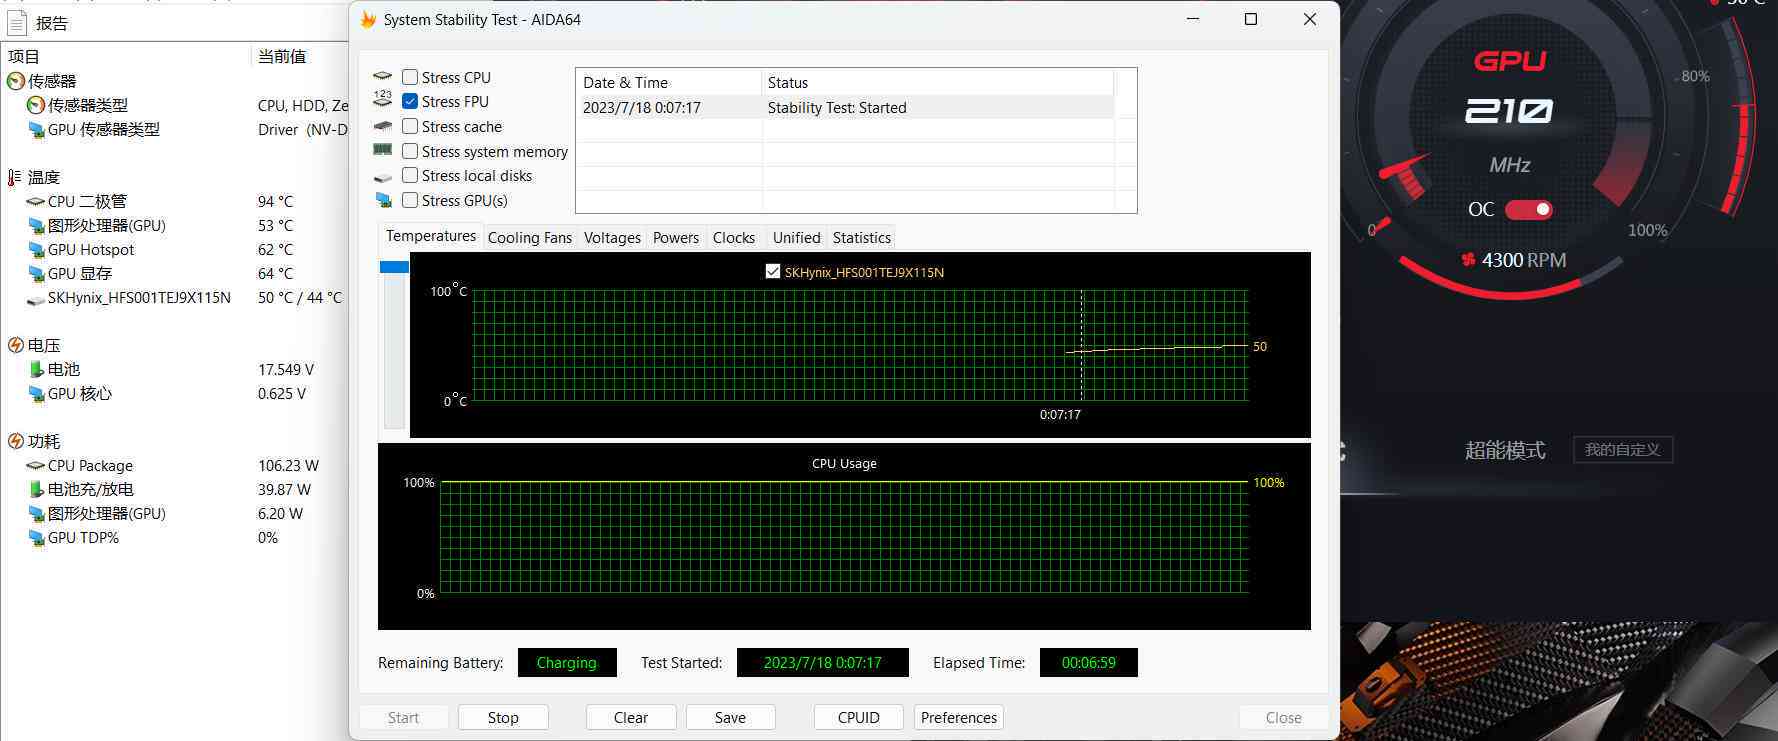Click the 温度 thermometer icon

(x=15, y=177)
